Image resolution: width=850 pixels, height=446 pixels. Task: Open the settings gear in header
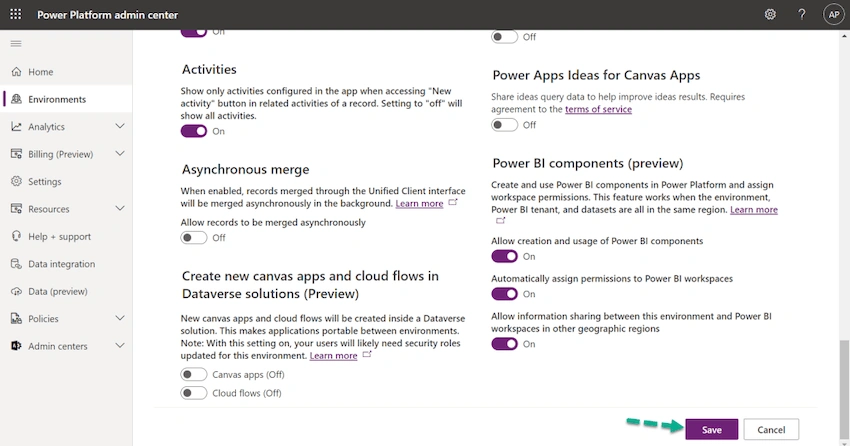(x=770, y=15)
